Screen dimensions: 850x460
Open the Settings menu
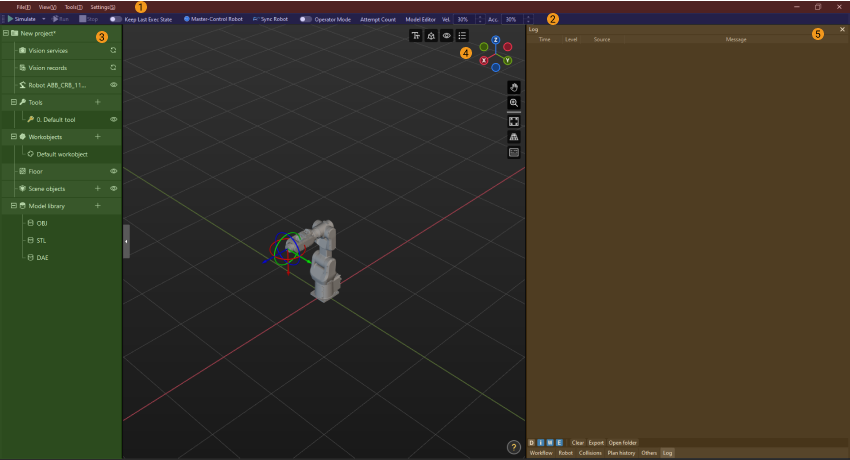[x=102, y=7]
